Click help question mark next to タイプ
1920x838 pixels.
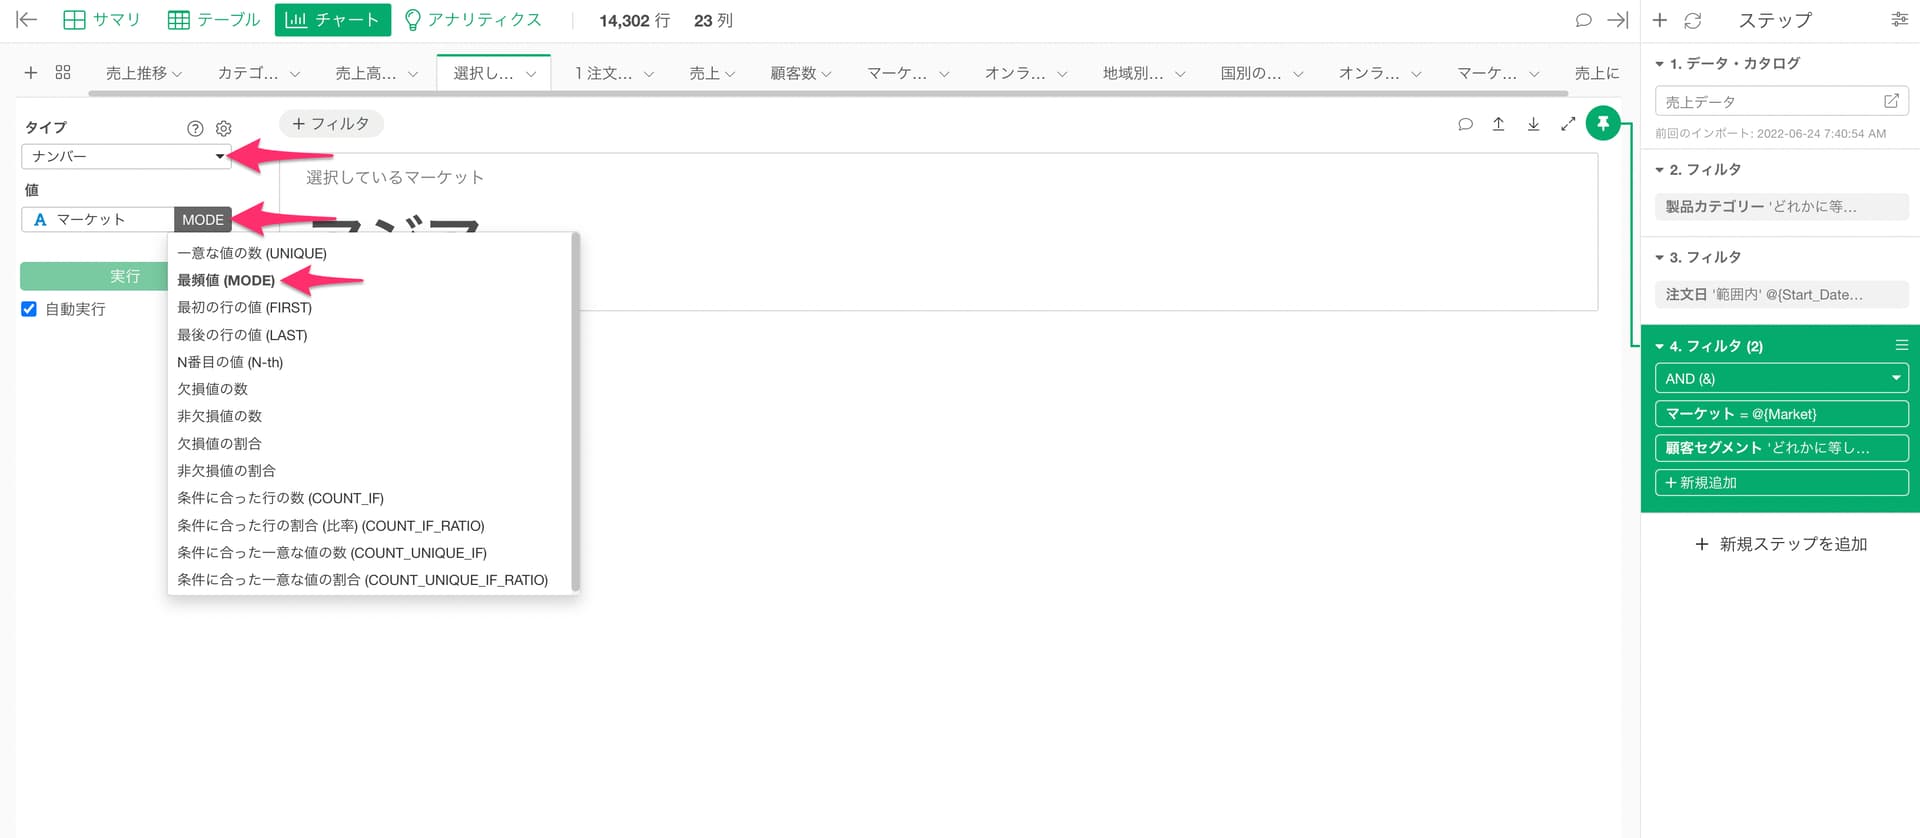click(195, 128)
